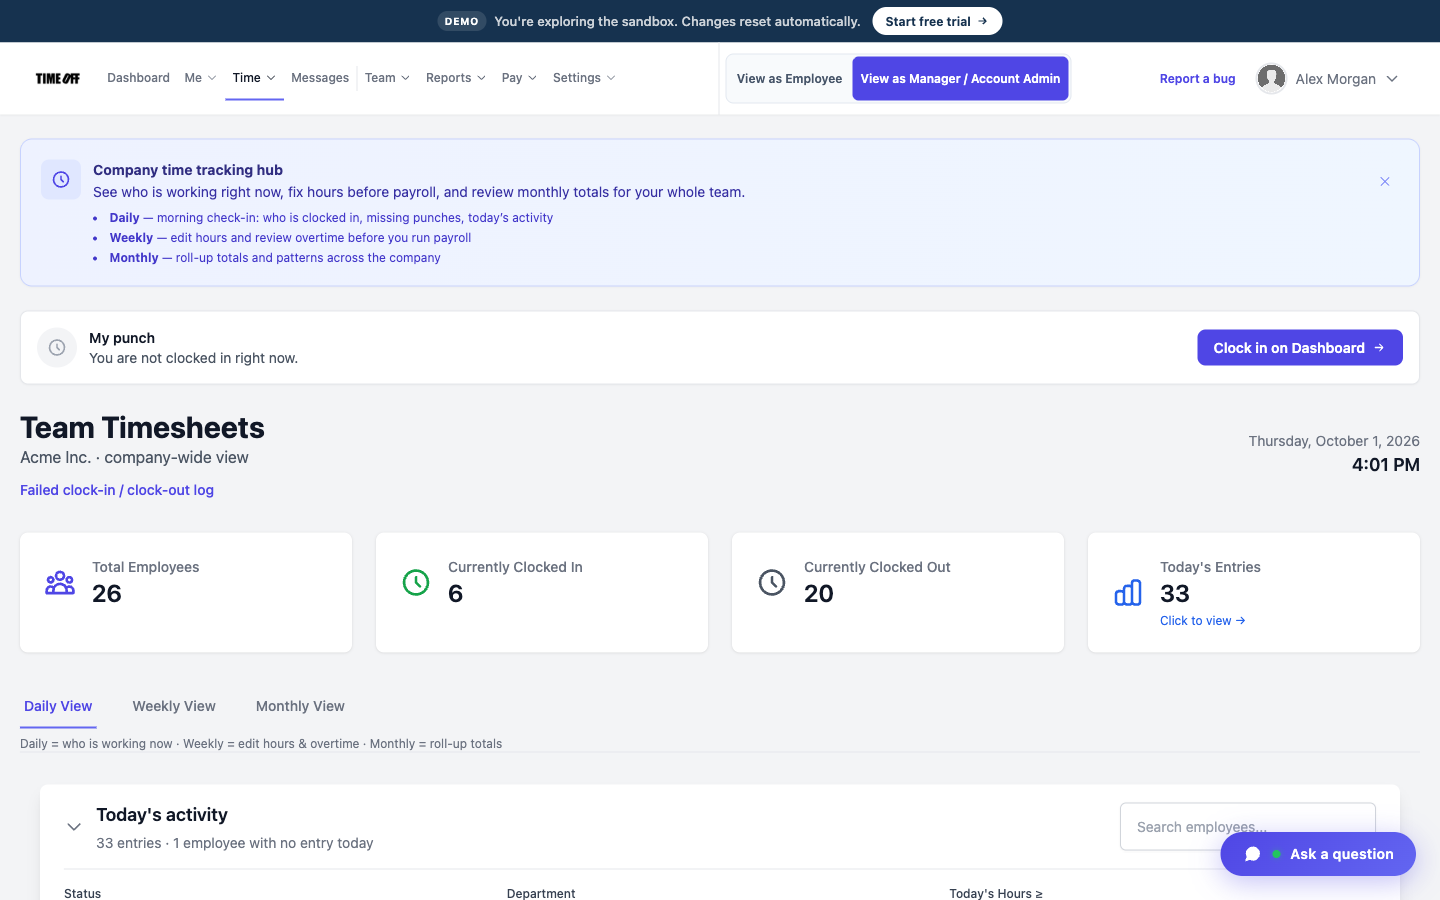
Task: Go to Dashboard in navigation
Action: pyautogui.click(x=138, y=78)
